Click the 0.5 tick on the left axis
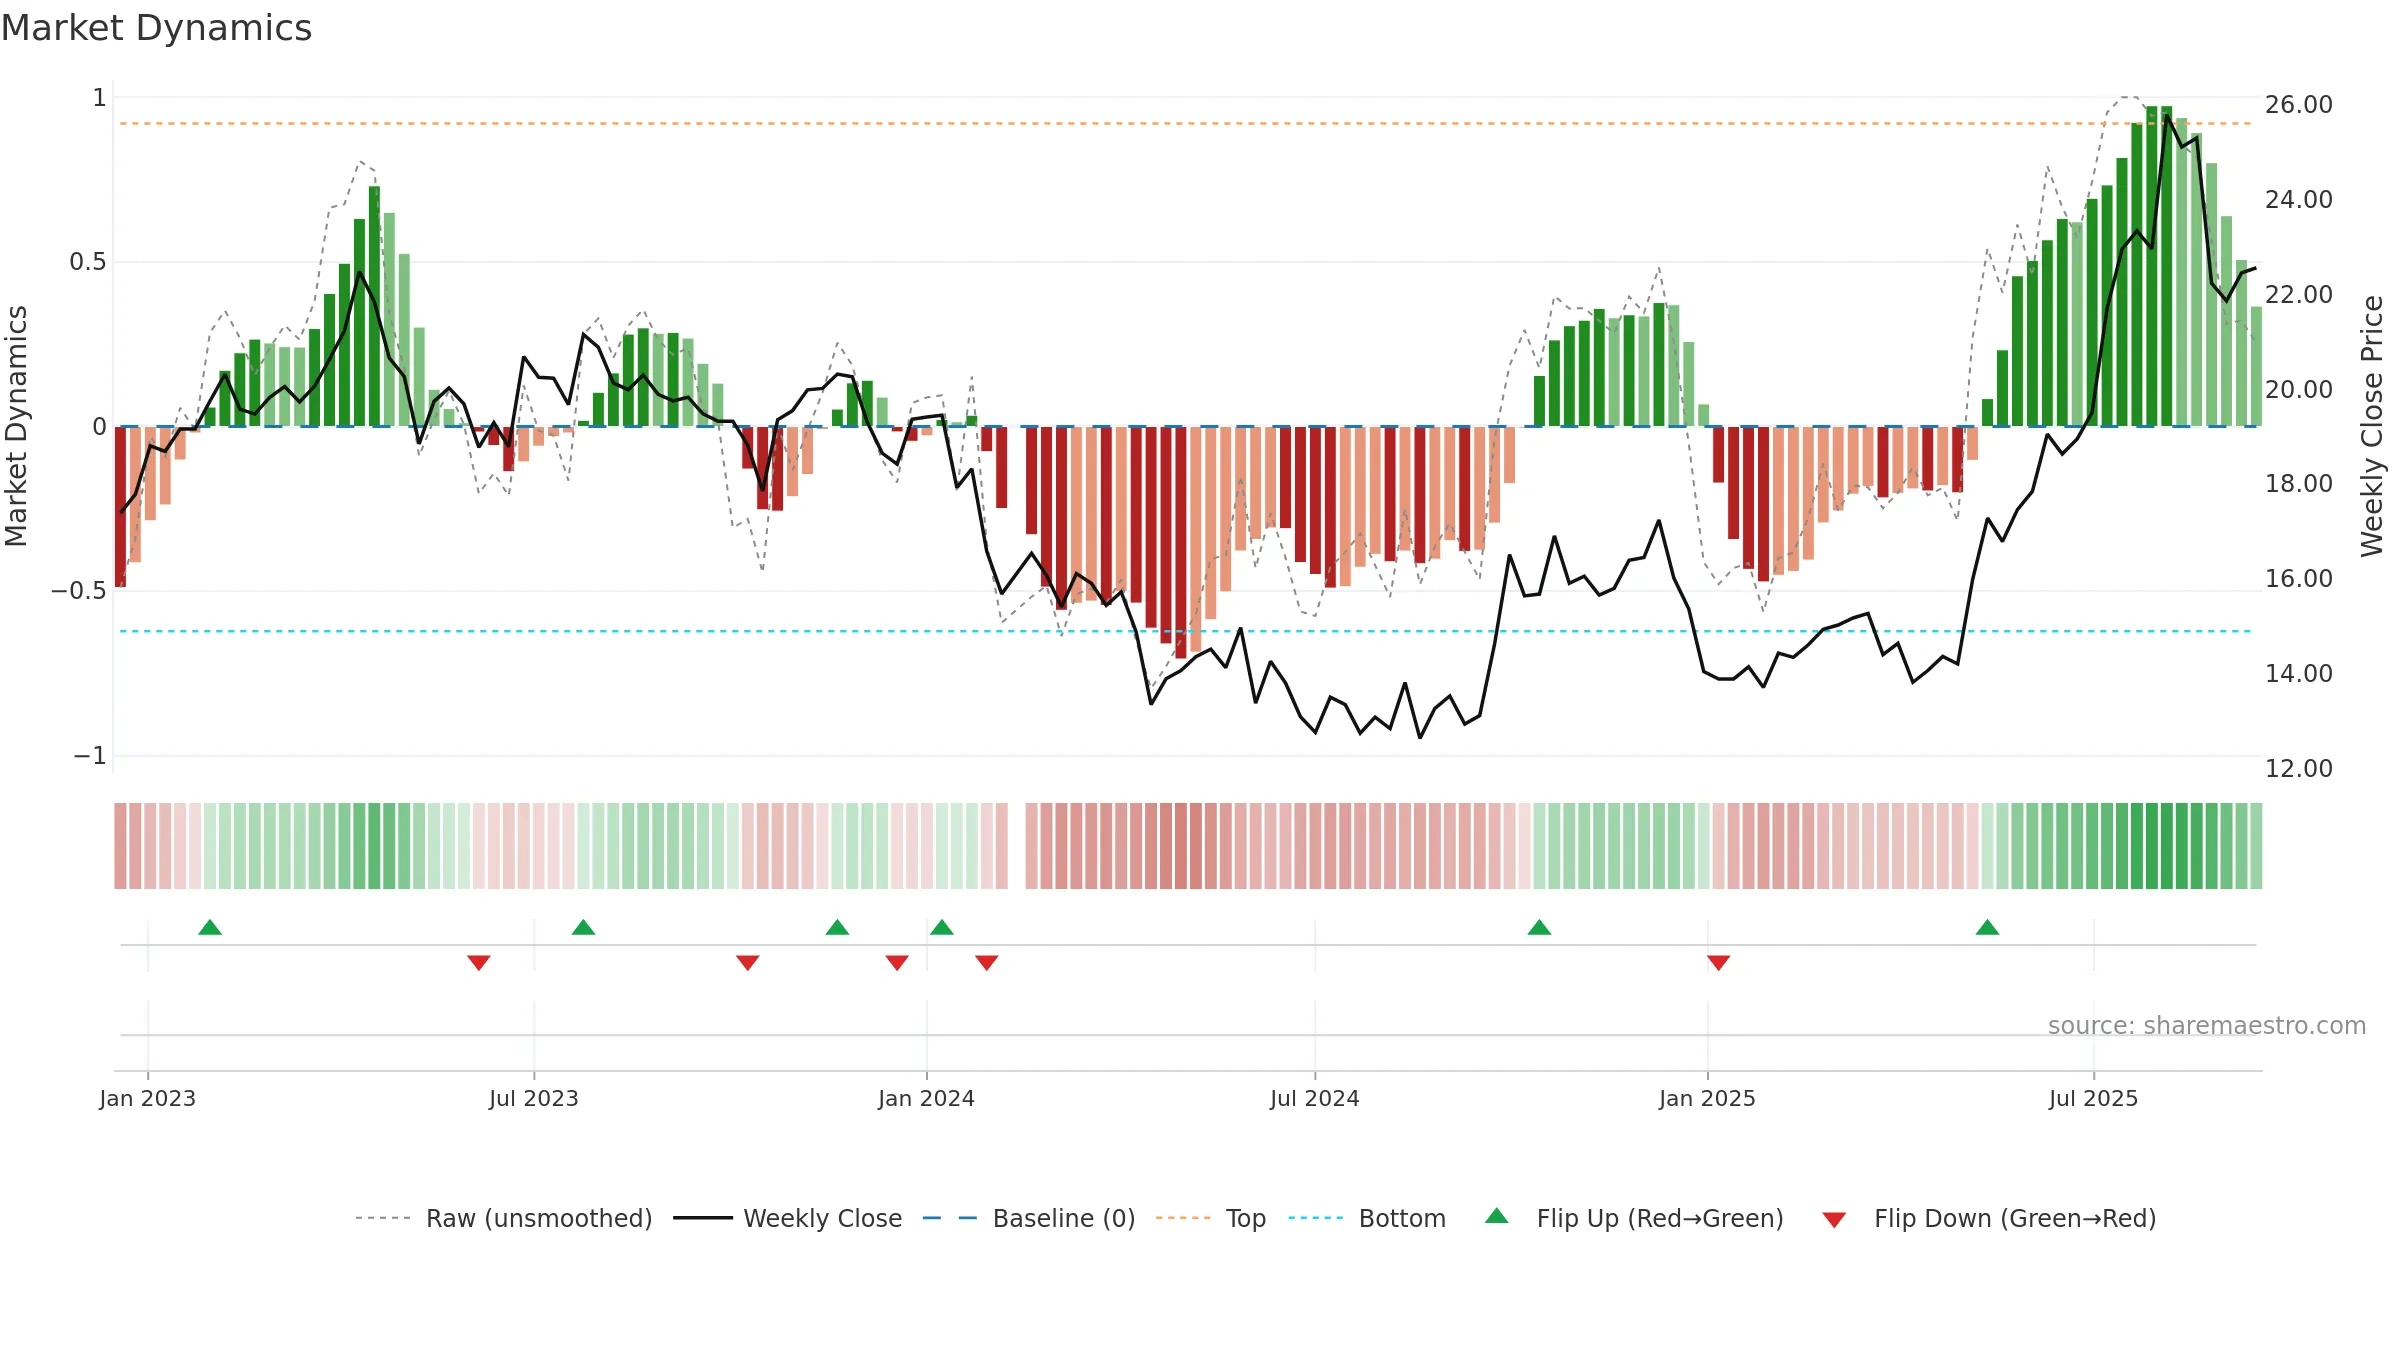 (88, 262)
